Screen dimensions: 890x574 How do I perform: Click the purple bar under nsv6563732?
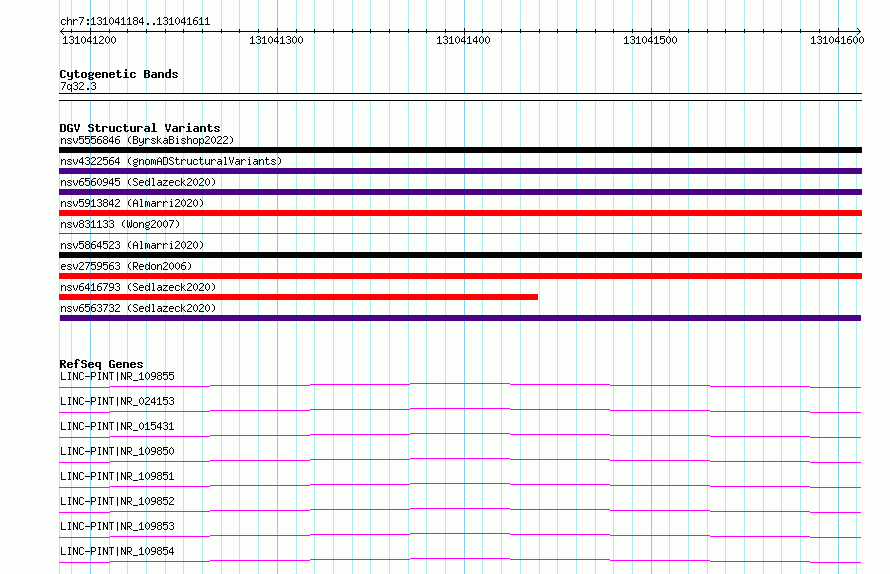coord(460,318)
